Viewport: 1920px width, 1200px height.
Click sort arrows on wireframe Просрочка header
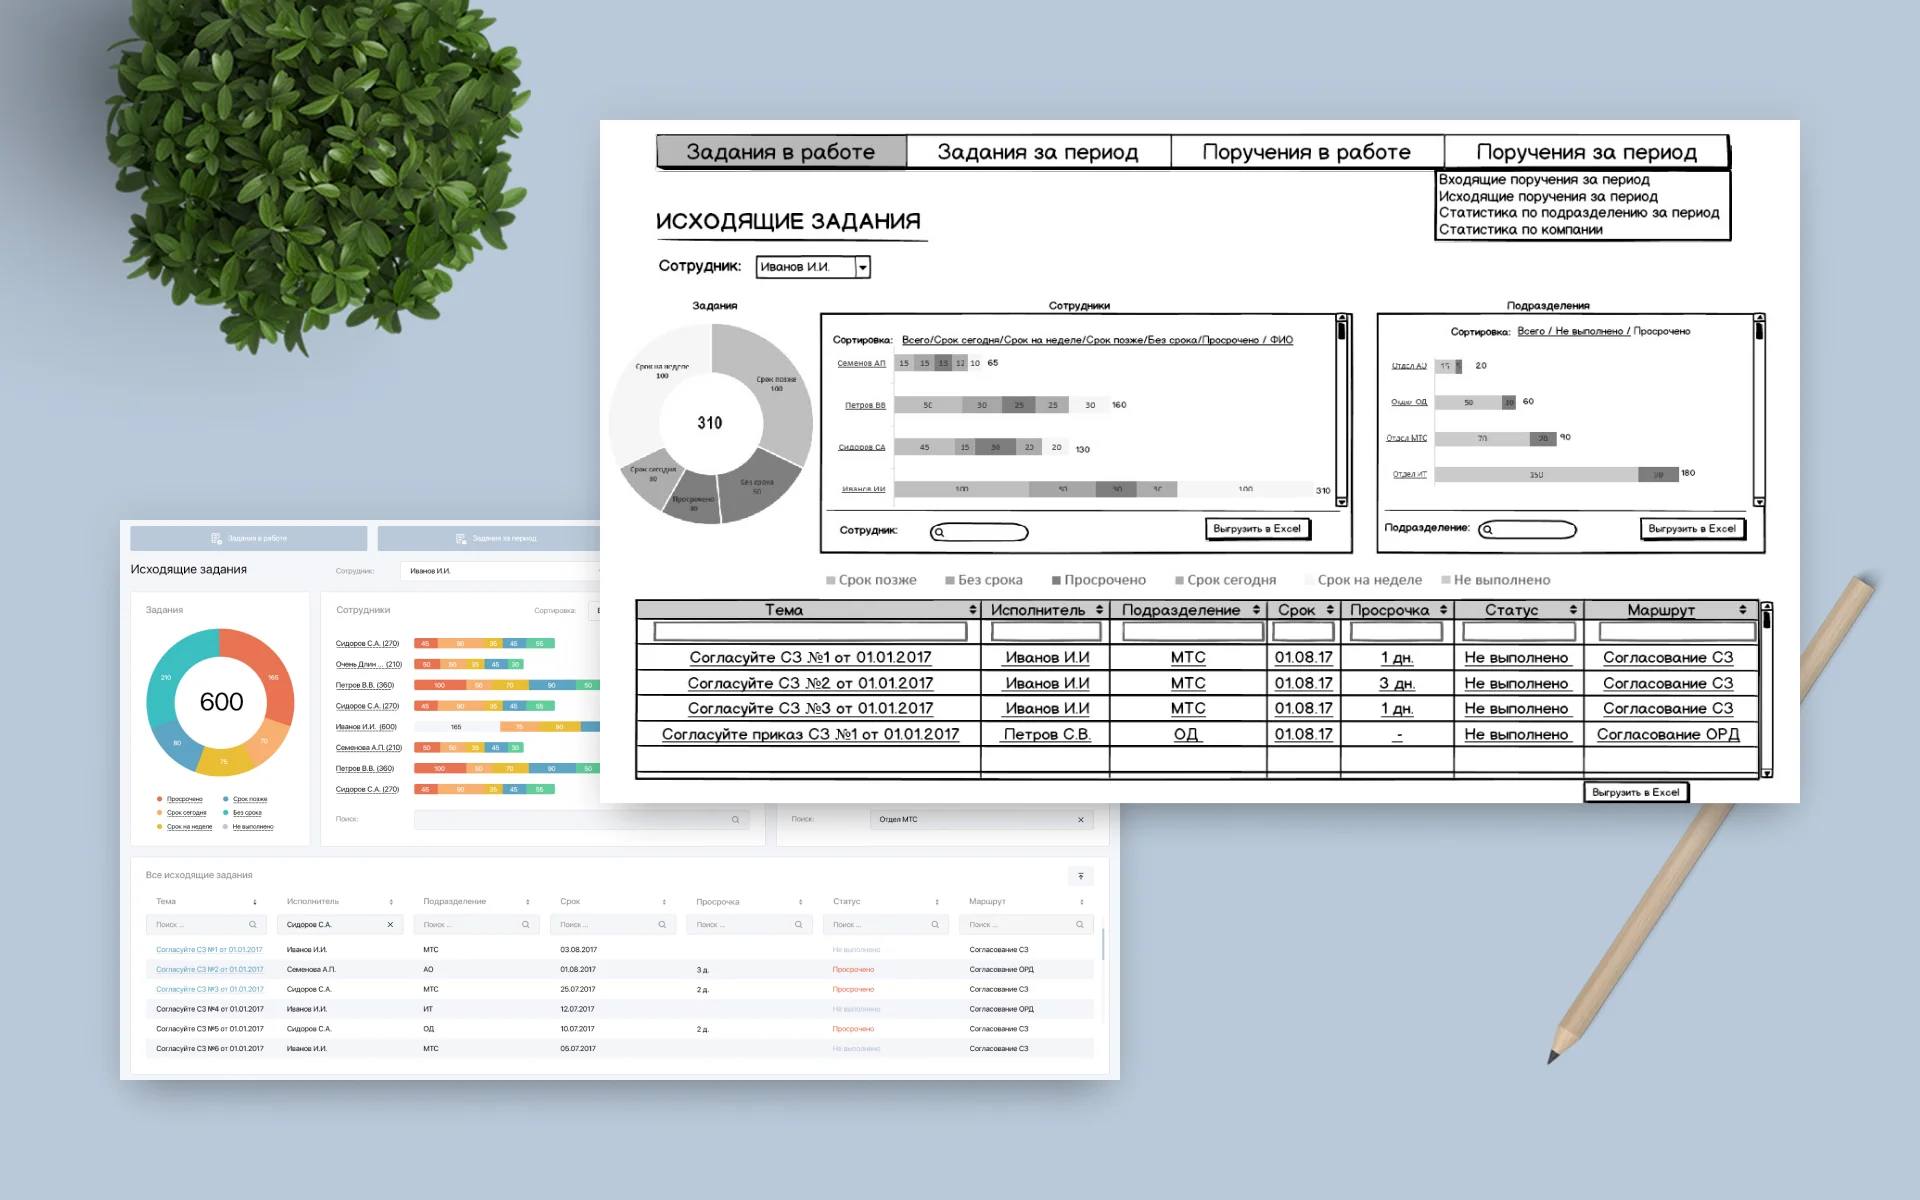tap(1443, 610)
